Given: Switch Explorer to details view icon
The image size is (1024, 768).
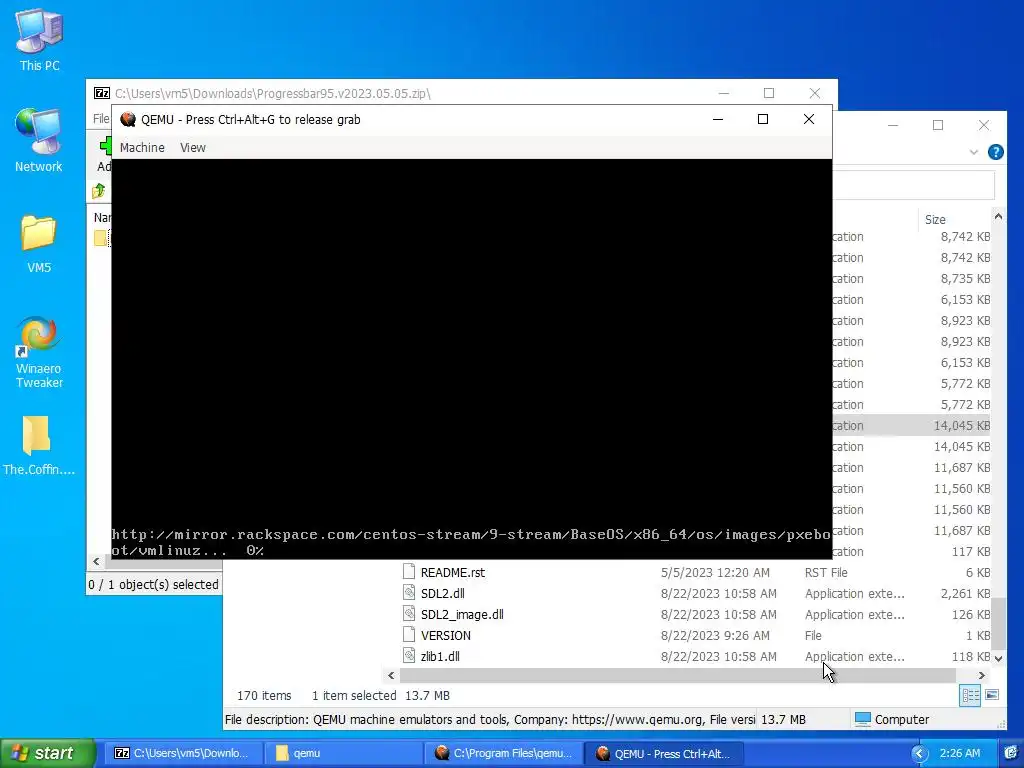Looking at the screenshot, I should [x=970, y=696].
